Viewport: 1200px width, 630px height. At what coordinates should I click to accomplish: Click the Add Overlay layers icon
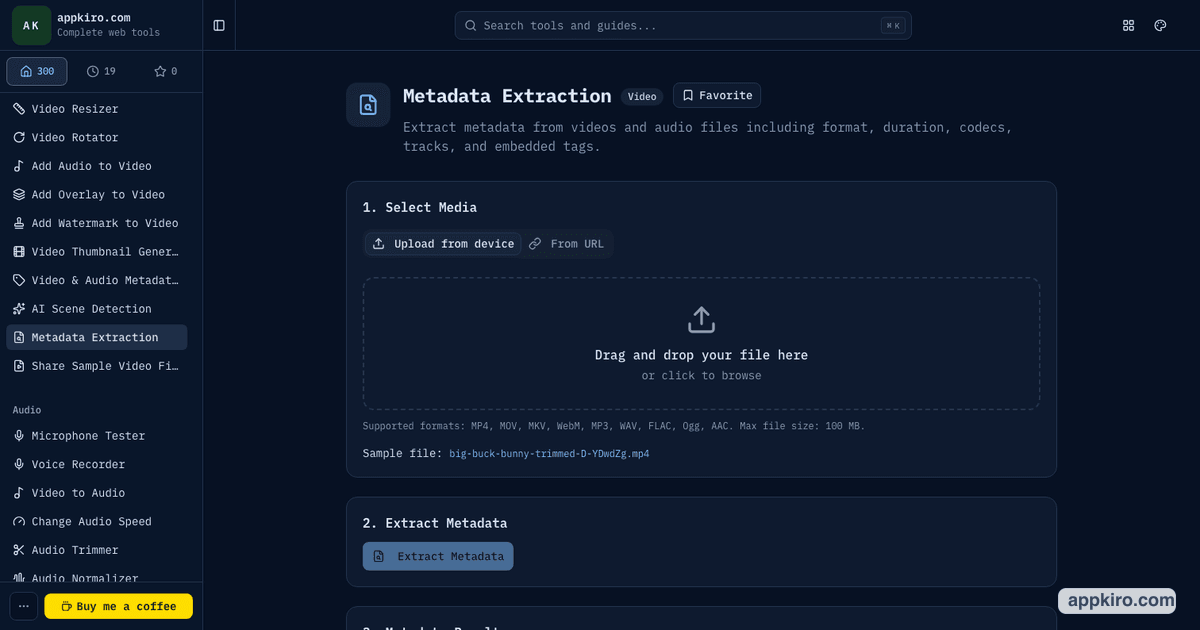pyautogui.click(x=19, y=195)
